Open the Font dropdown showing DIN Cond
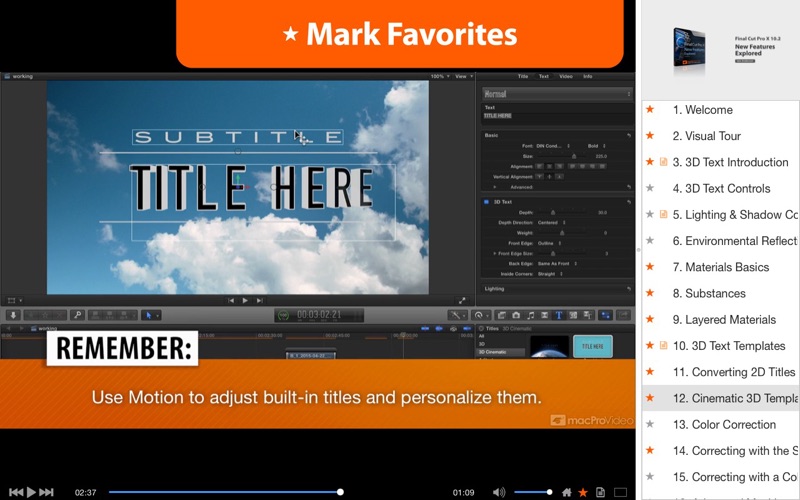The width and height of the screenshot is (800, 500). pos(553,146)
